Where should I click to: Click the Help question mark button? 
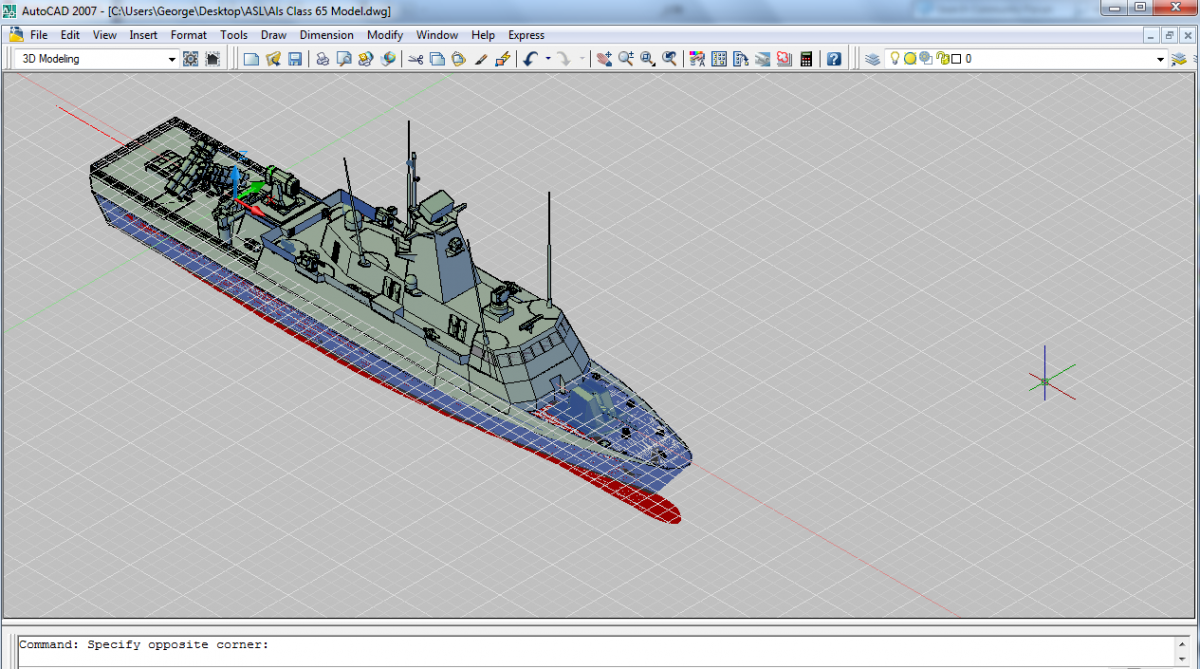pos(834,59)
